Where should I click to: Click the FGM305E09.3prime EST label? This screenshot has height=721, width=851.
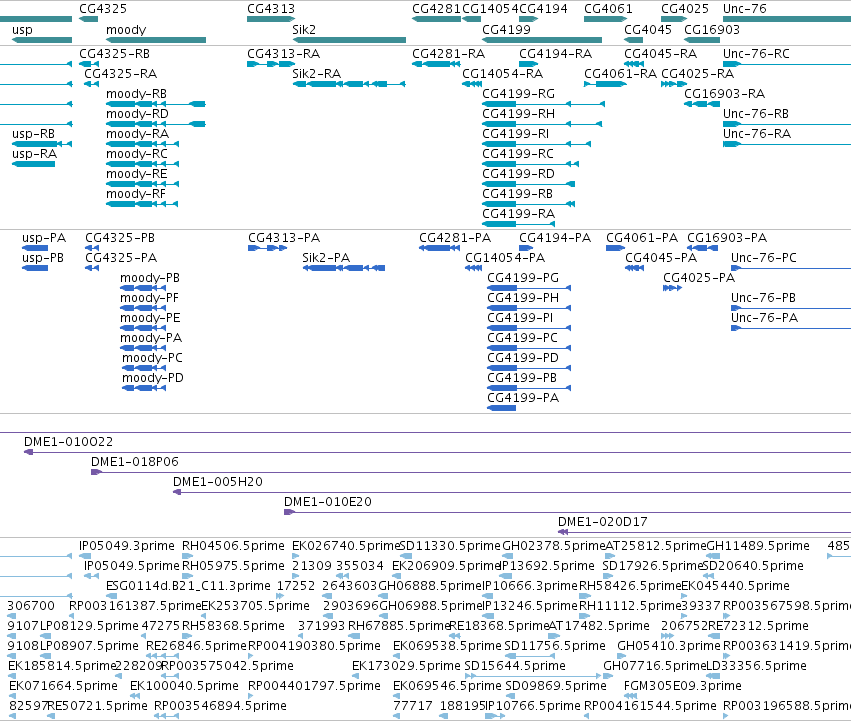pos(683,686)
